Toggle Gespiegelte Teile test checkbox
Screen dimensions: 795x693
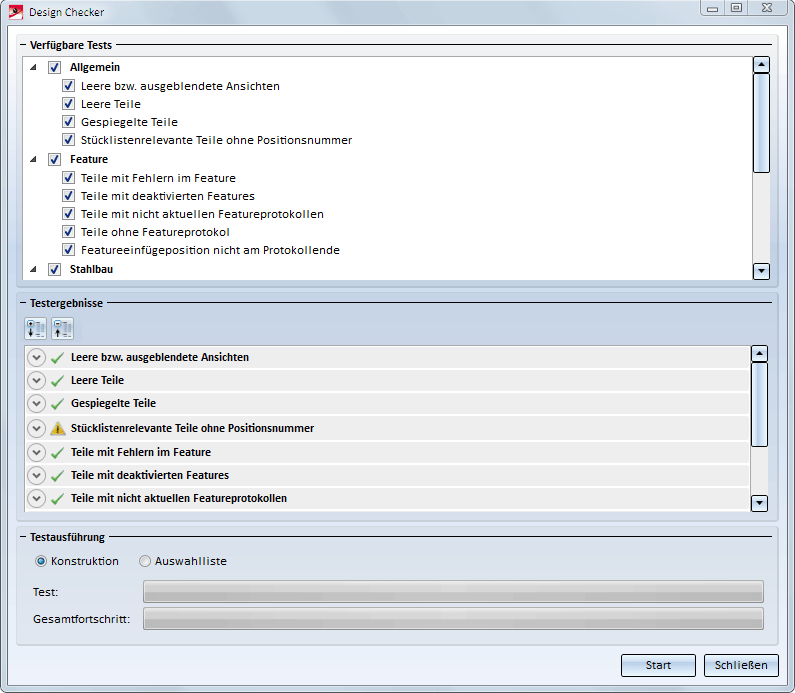point(68,122)
